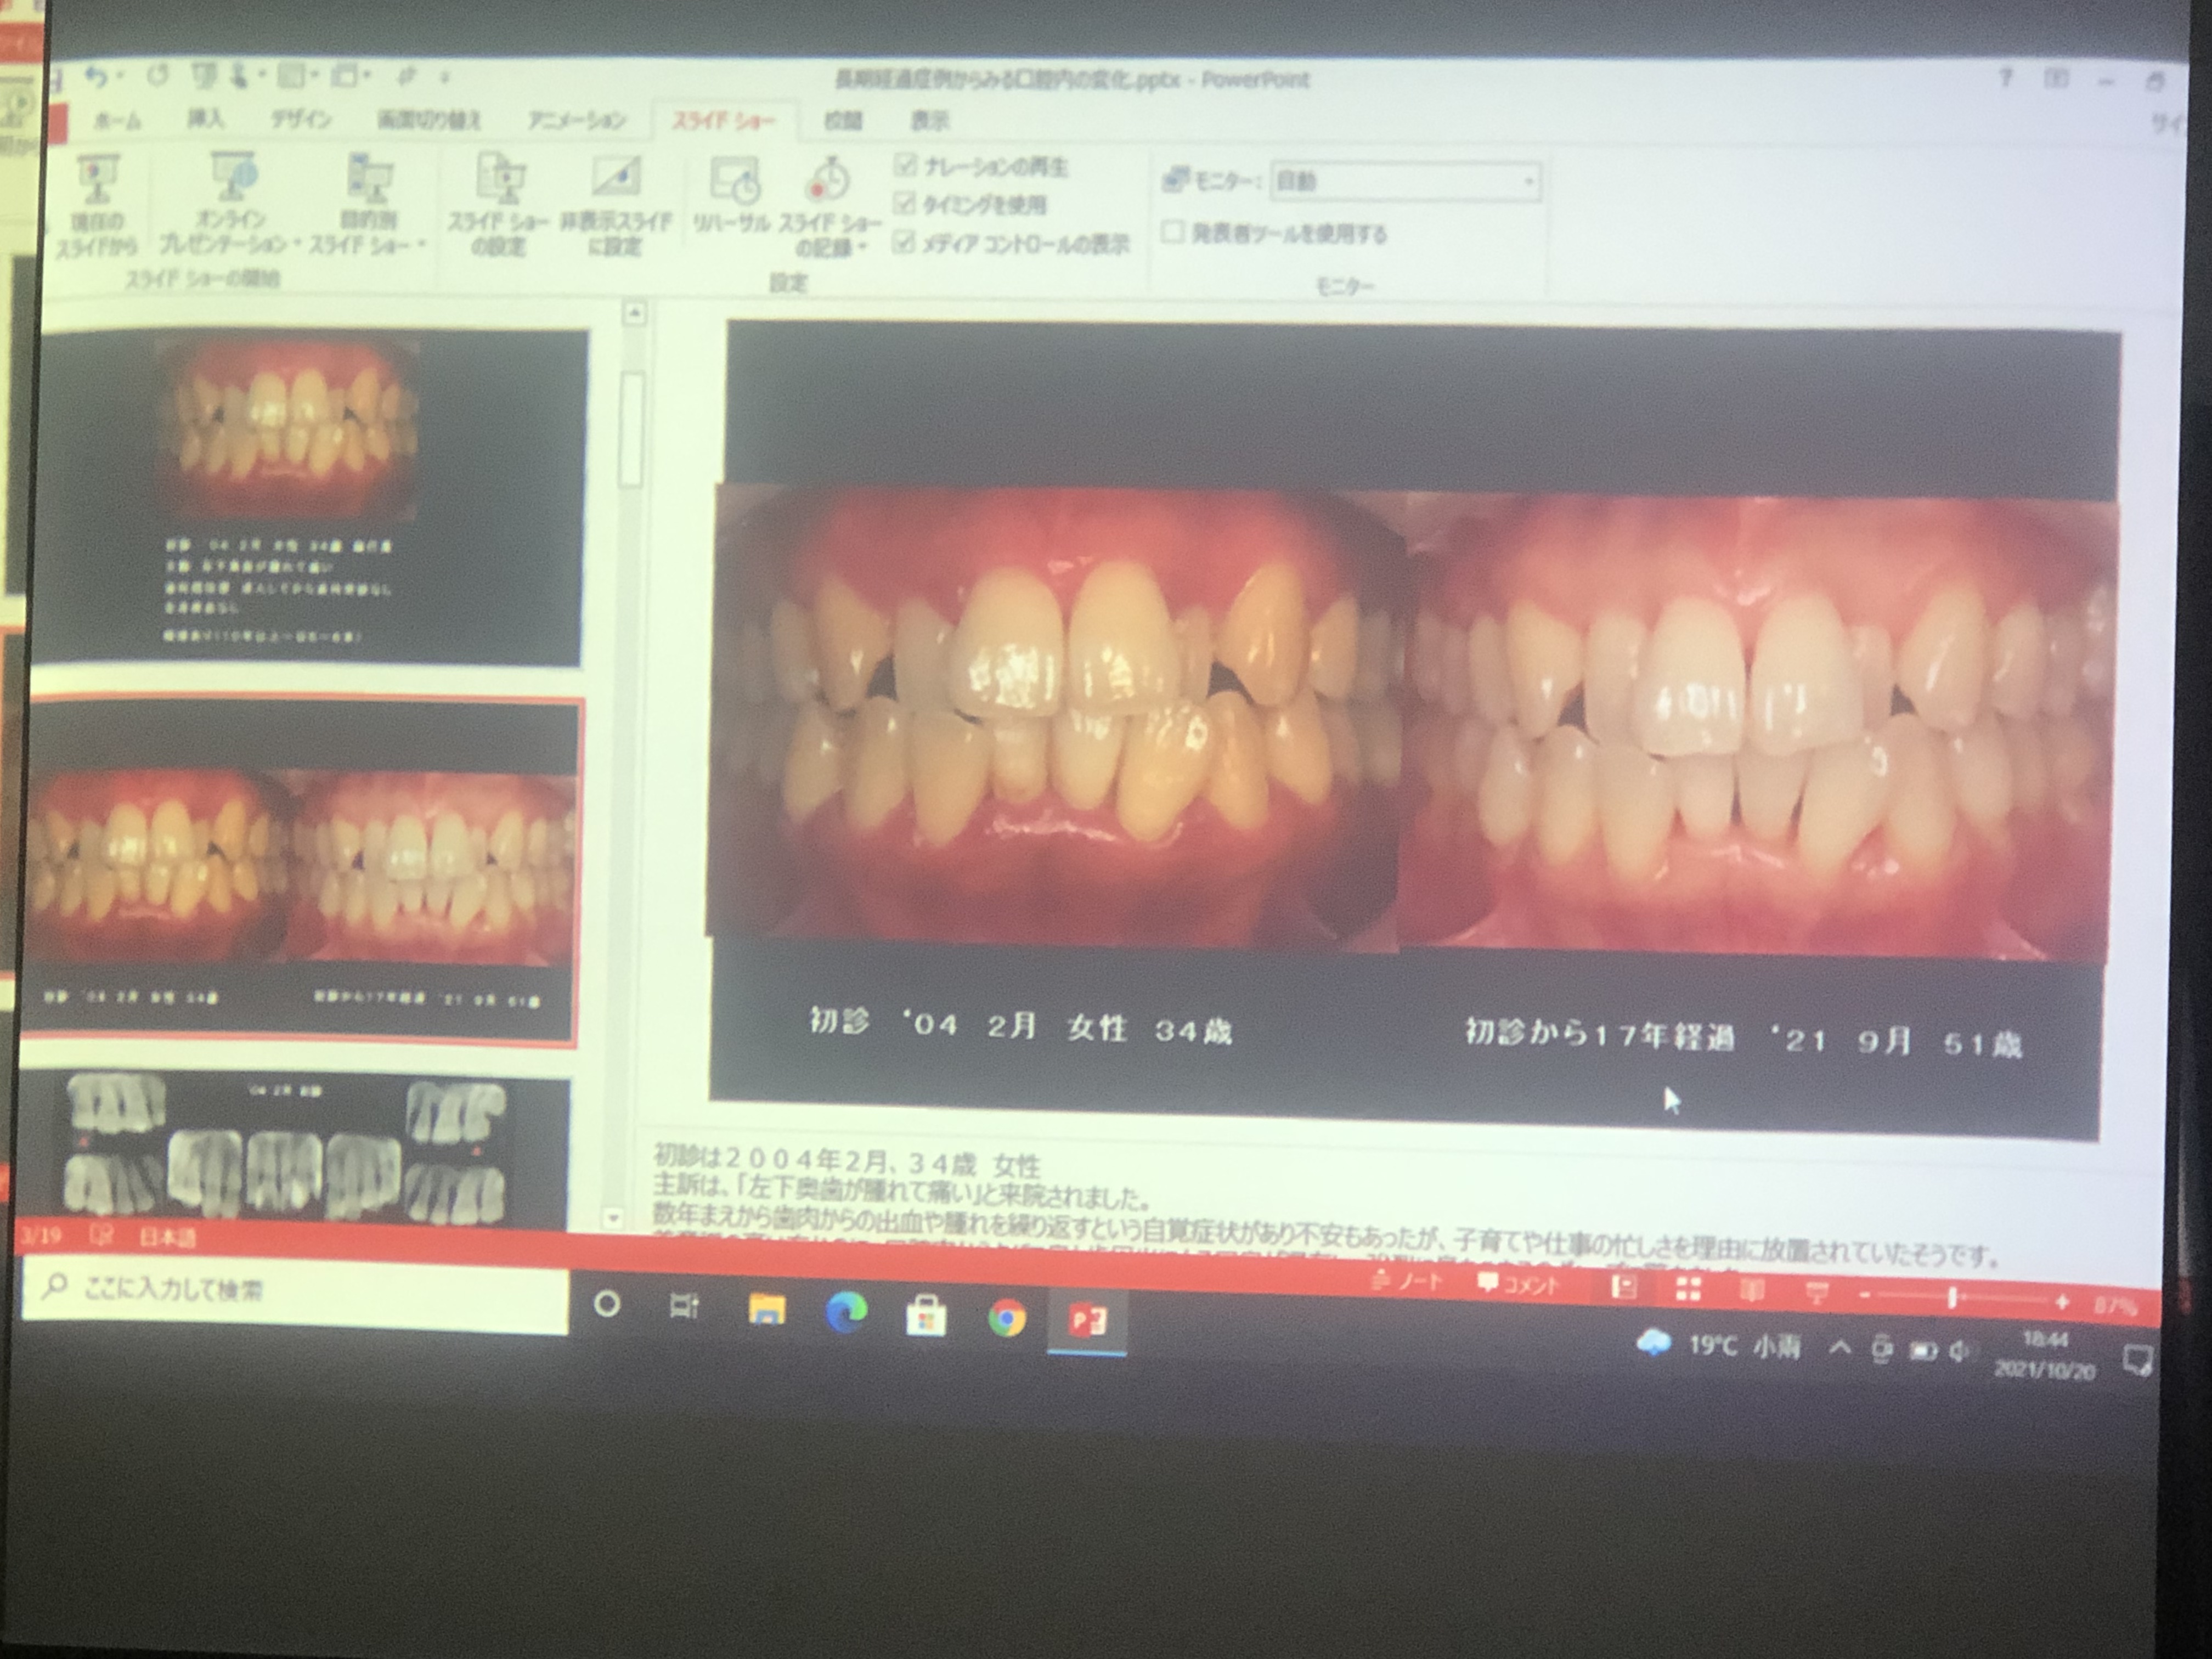Toggle use timings (タイミングを使用) checkbox
Image resolution: width=2212 pixels, height=1659 pixels.
click(x=904, y=203)
